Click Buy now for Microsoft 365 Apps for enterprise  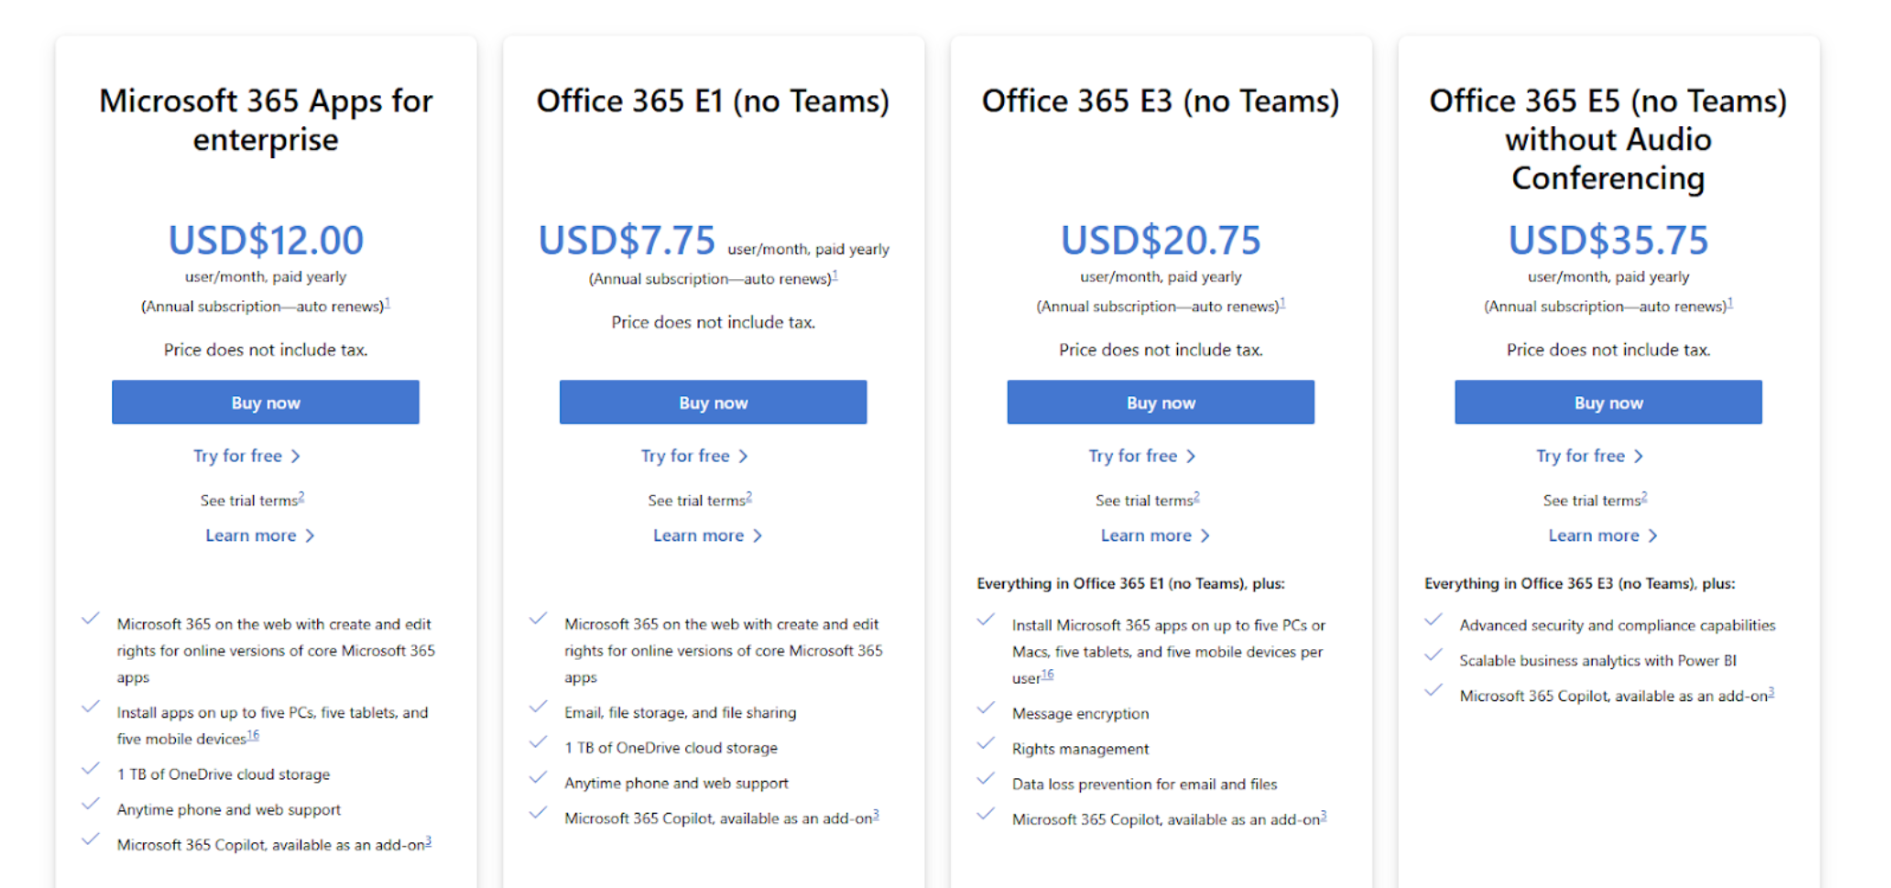tap(264, 402)
